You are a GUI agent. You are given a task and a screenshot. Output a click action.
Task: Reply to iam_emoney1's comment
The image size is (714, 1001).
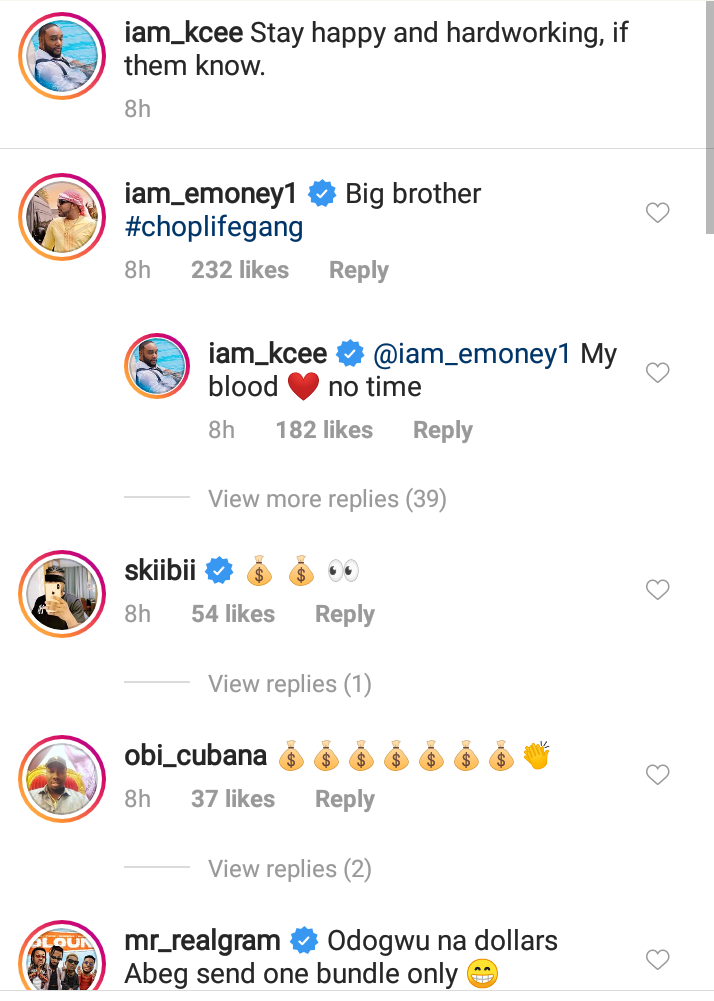pos(358,270)
